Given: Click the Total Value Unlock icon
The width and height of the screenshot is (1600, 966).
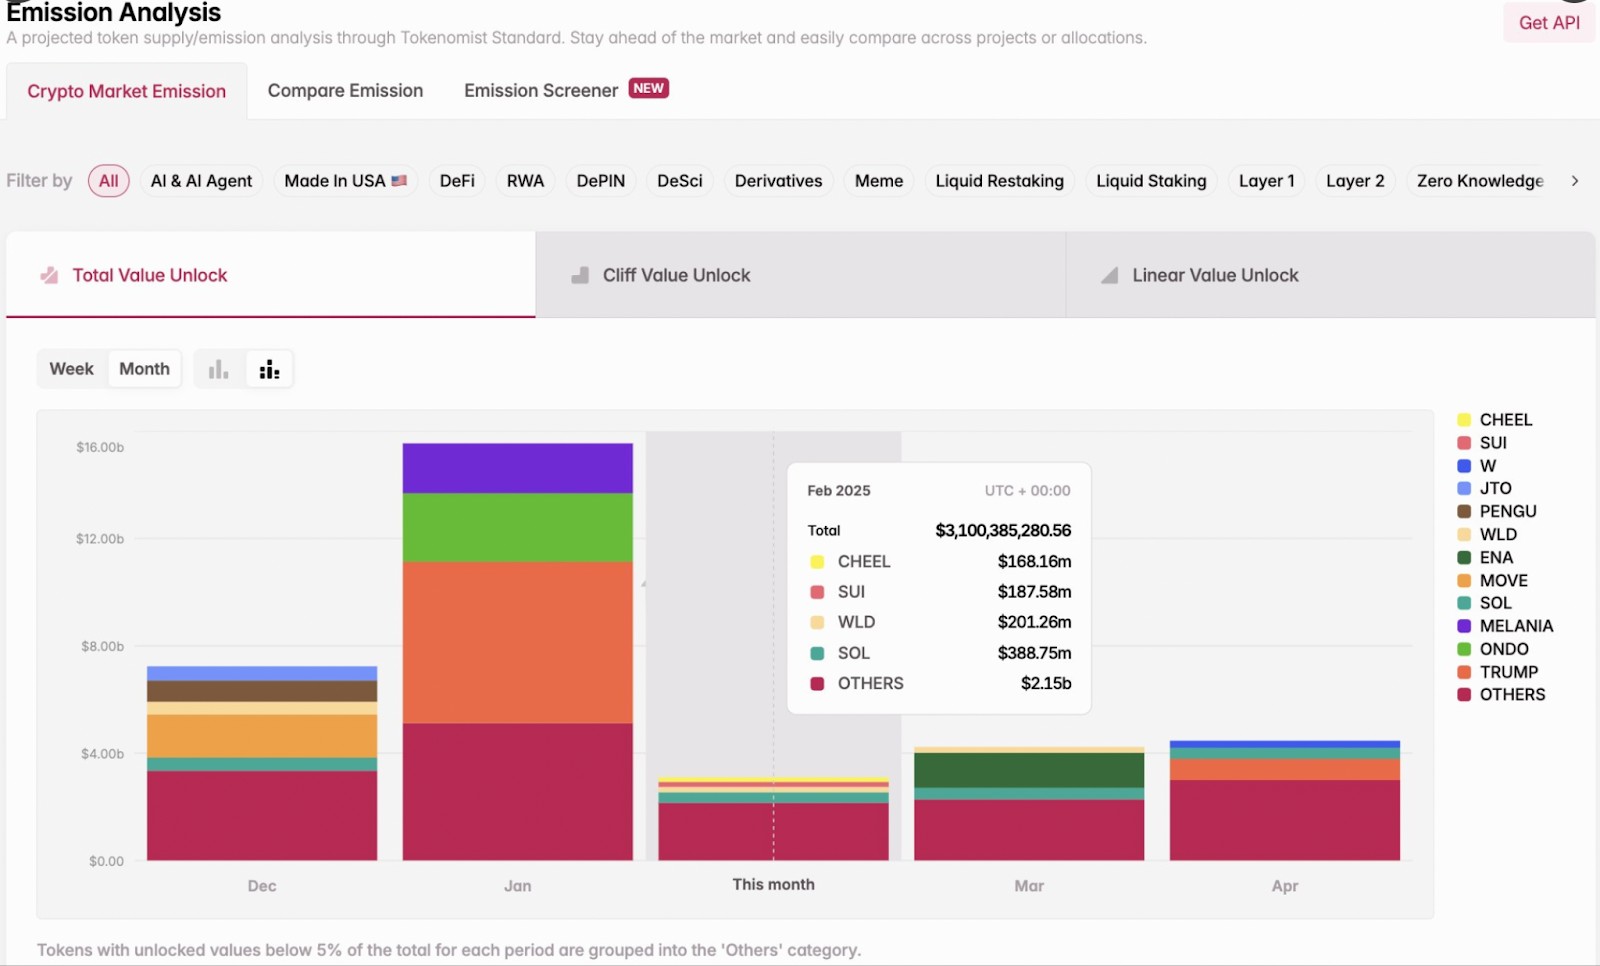Looking at the screenshot, I should pos(49,275).
